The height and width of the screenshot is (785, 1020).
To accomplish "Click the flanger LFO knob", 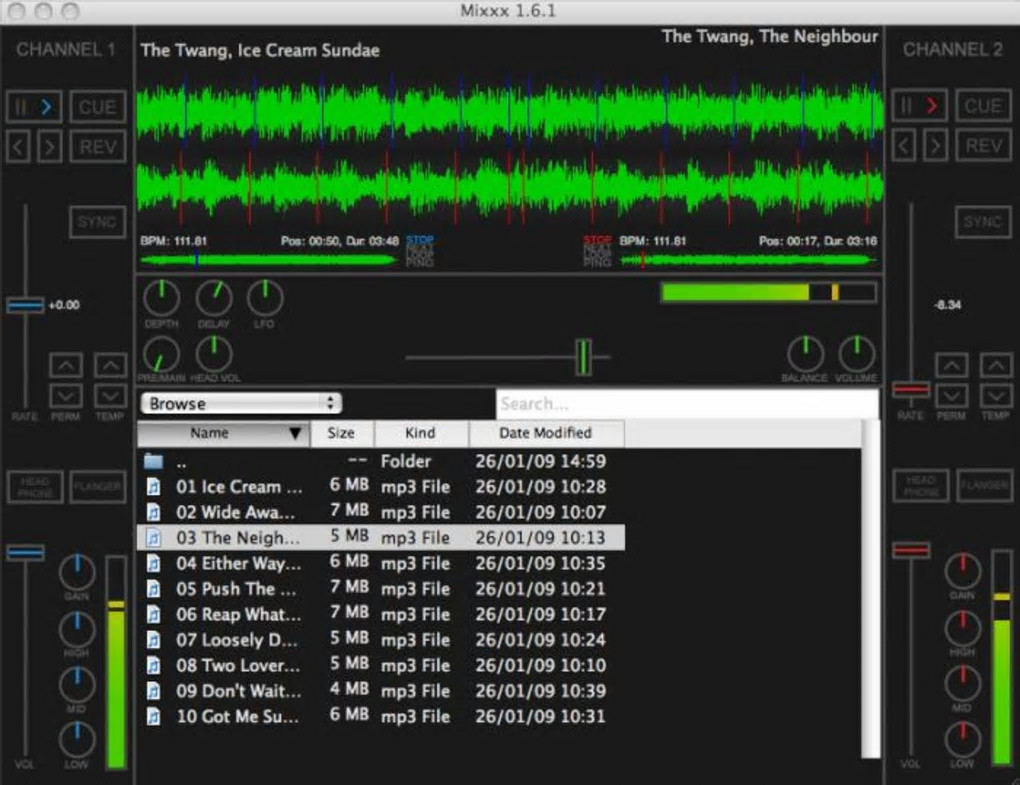I will point(265,298).
